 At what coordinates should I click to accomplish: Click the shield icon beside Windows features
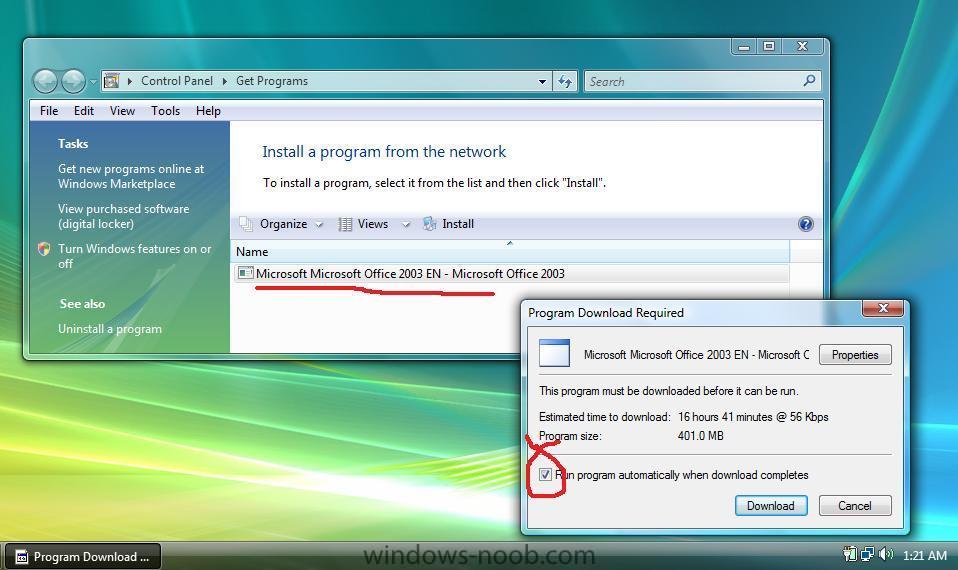(x=43, y=249)
